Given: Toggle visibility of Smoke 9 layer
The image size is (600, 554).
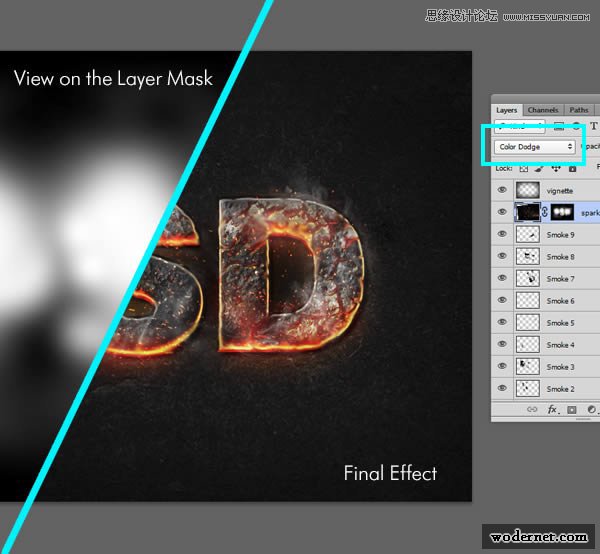Looking at the screenshot, I should tap(502, 234).
